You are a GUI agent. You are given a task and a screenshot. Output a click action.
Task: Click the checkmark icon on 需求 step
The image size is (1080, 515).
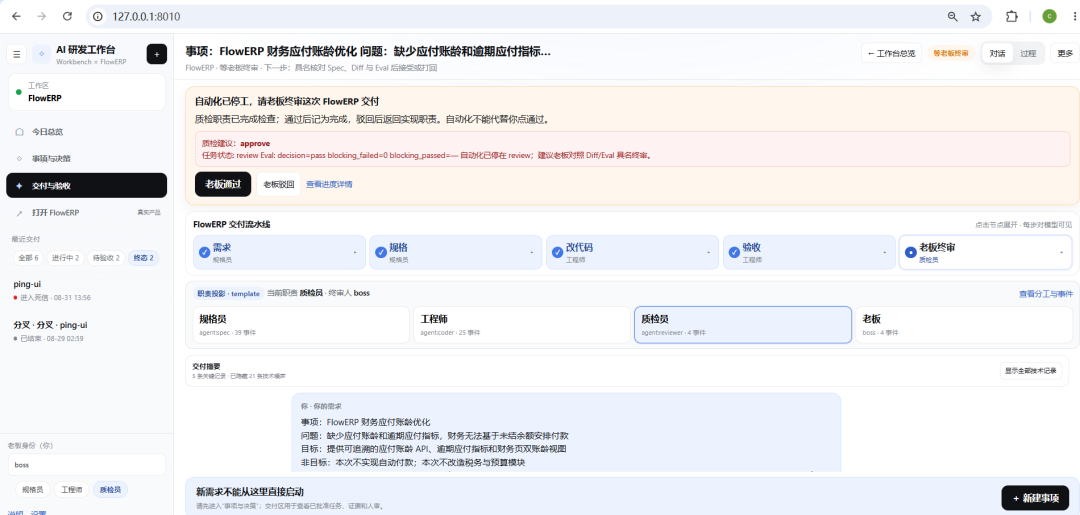tap(205, 252)
